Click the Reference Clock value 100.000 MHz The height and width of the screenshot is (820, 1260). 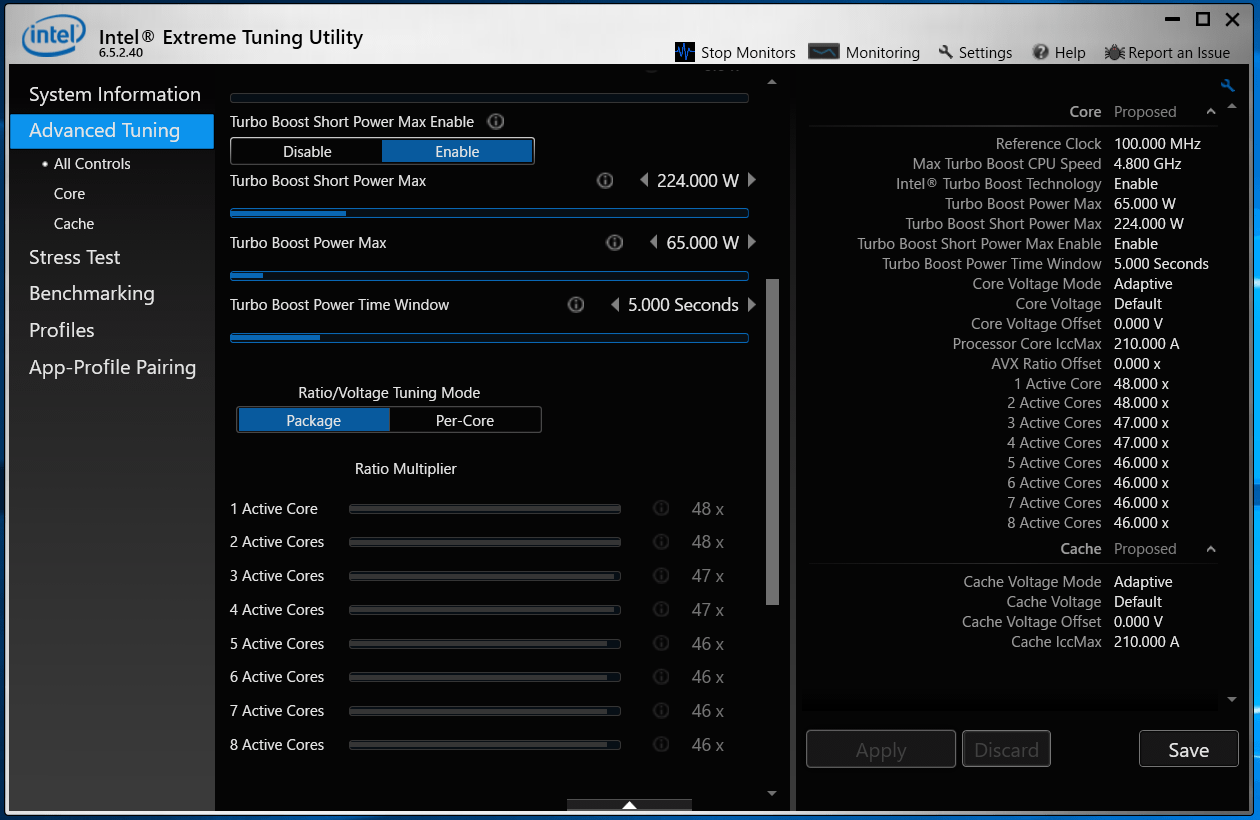pos(1157,144)
